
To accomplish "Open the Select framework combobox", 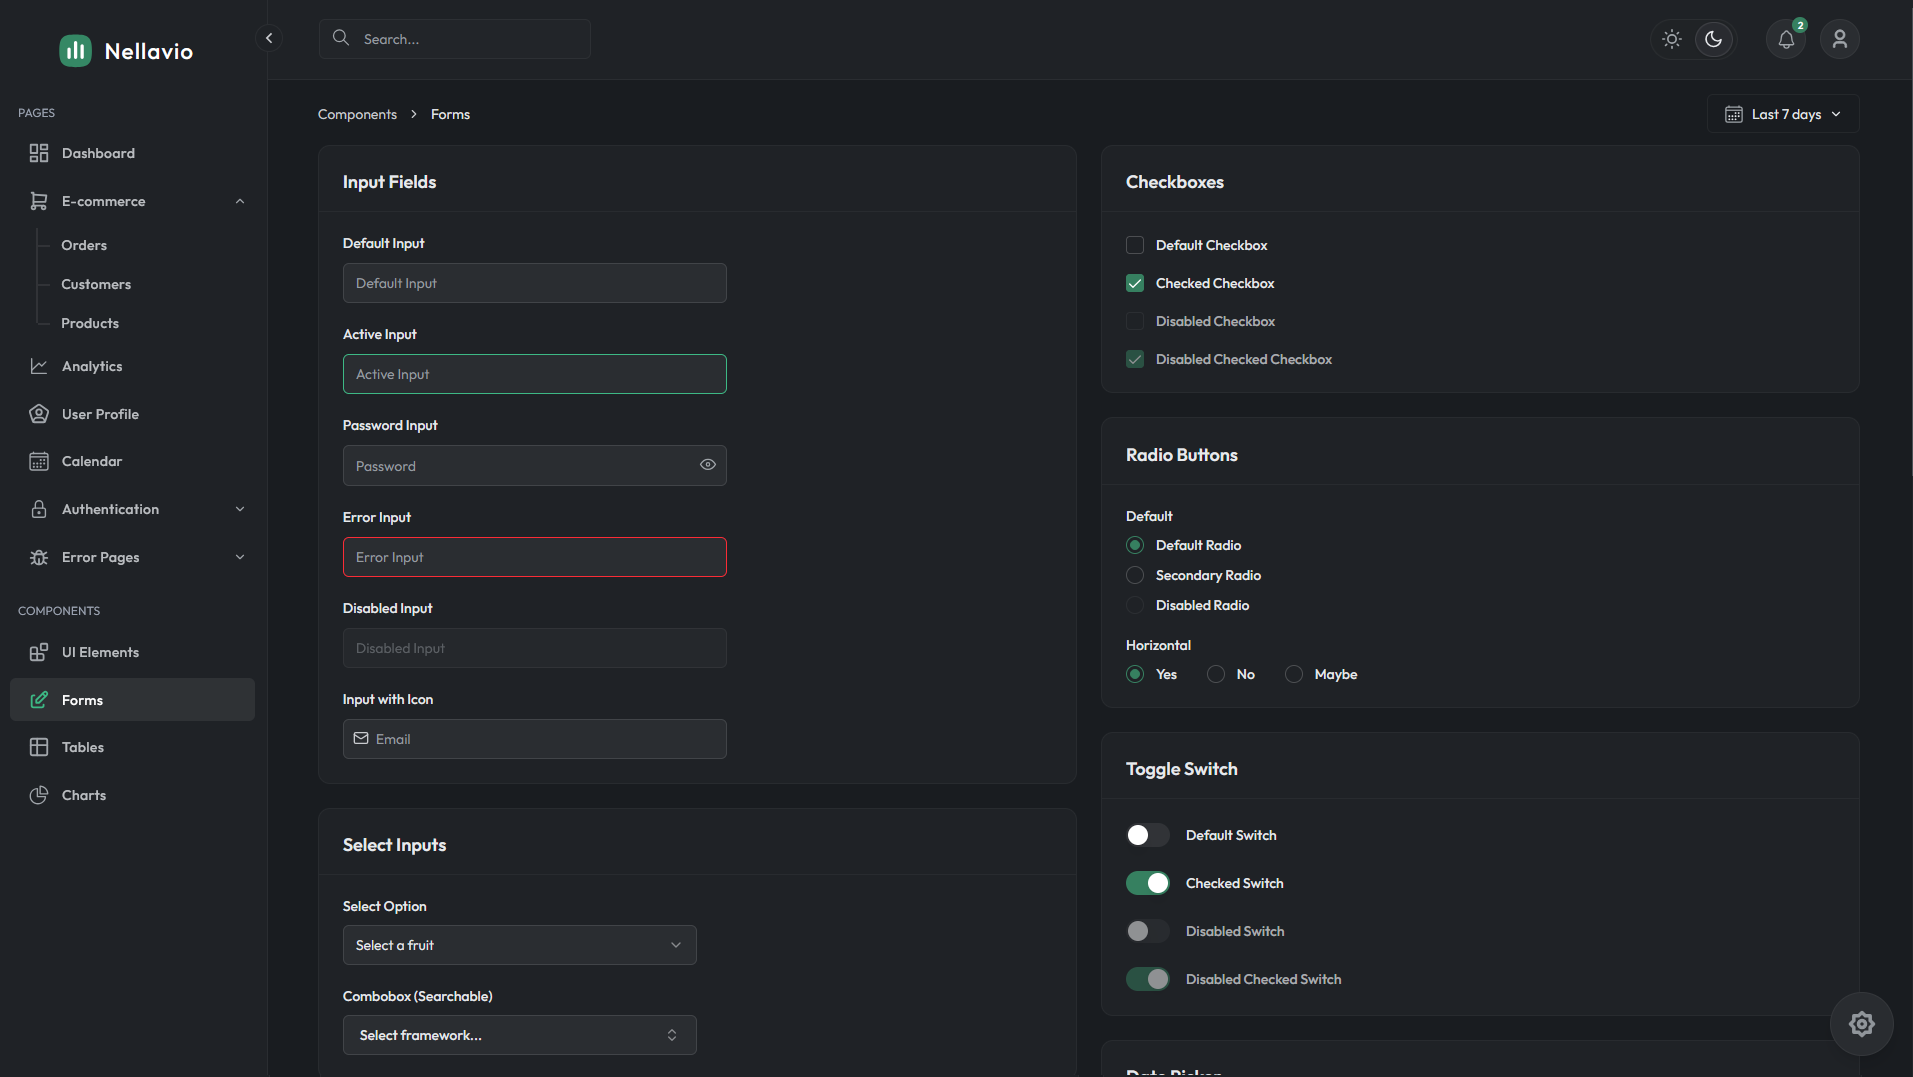I will (519, 1035).
